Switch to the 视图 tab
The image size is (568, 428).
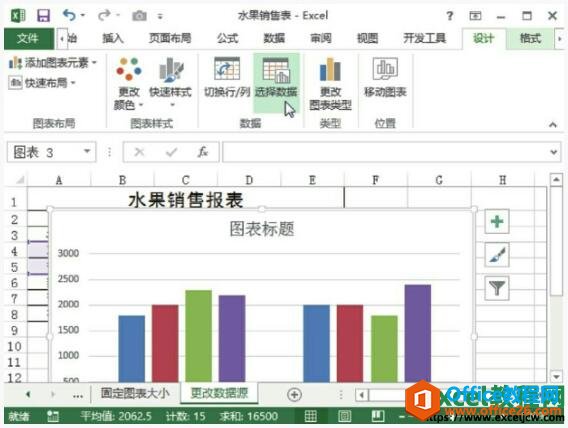368,38
